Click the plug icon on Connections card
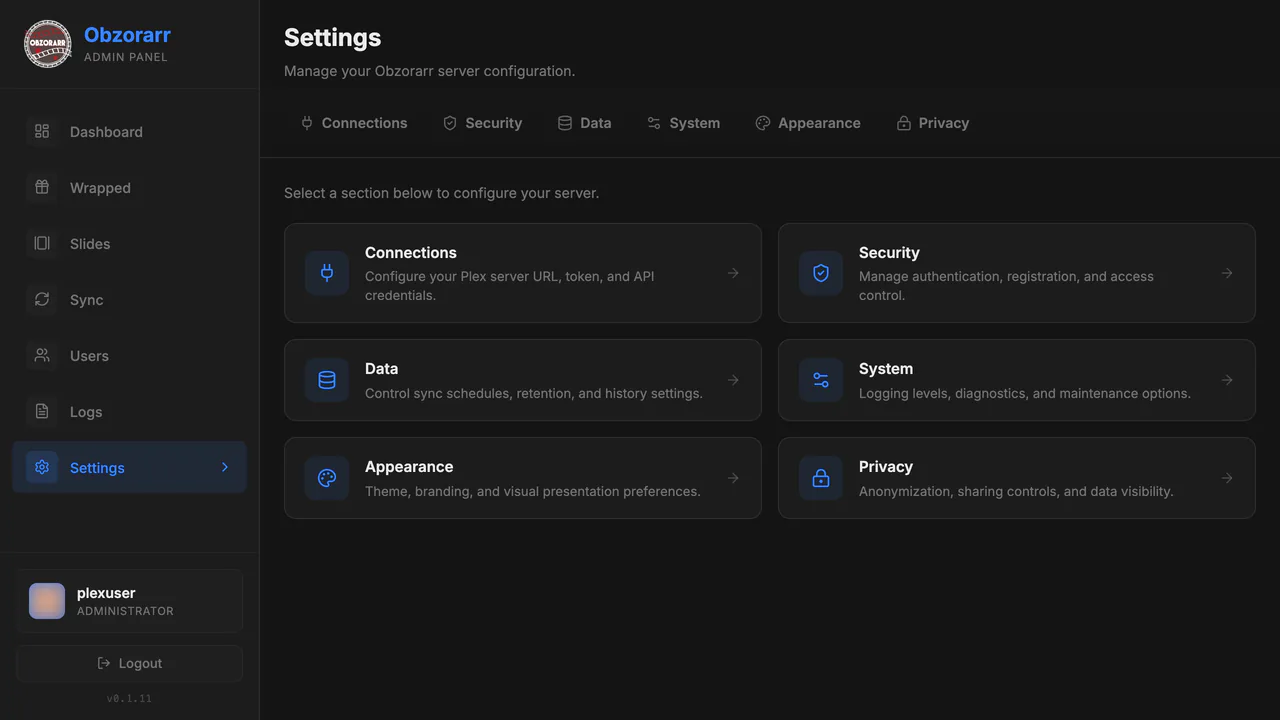This screenshot has width=1280, height=720. pyautogui.click(x=327, y=273)
